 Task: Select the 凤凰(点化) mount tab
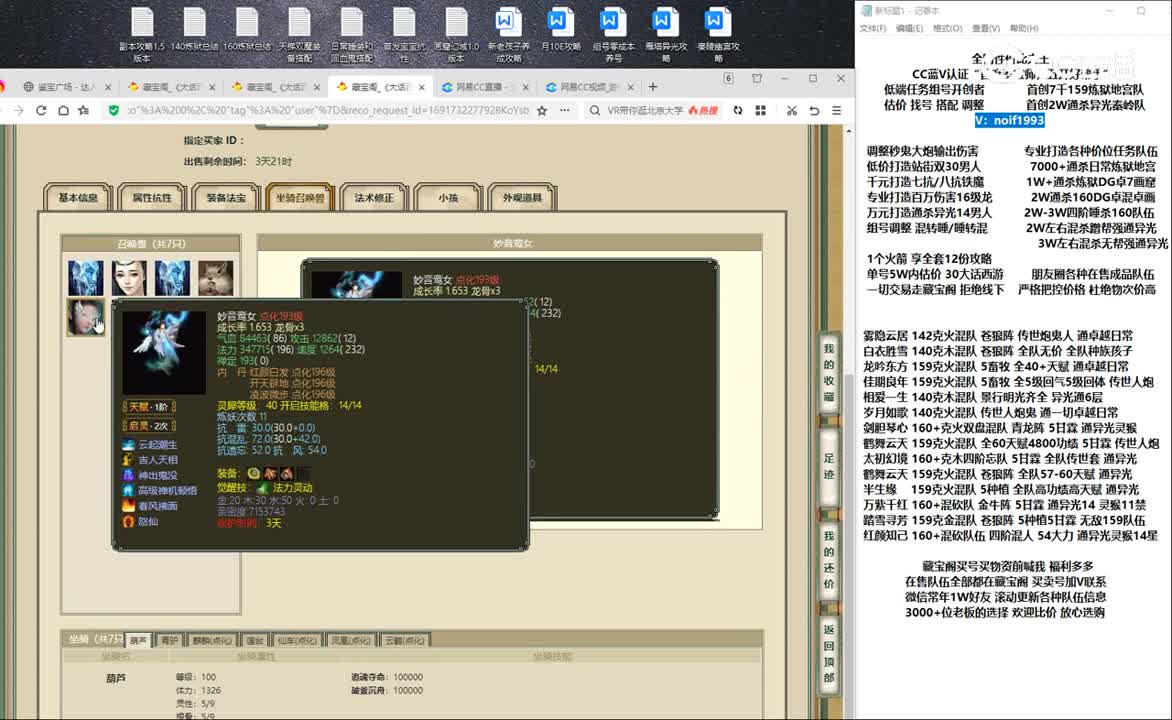[351, 641]
